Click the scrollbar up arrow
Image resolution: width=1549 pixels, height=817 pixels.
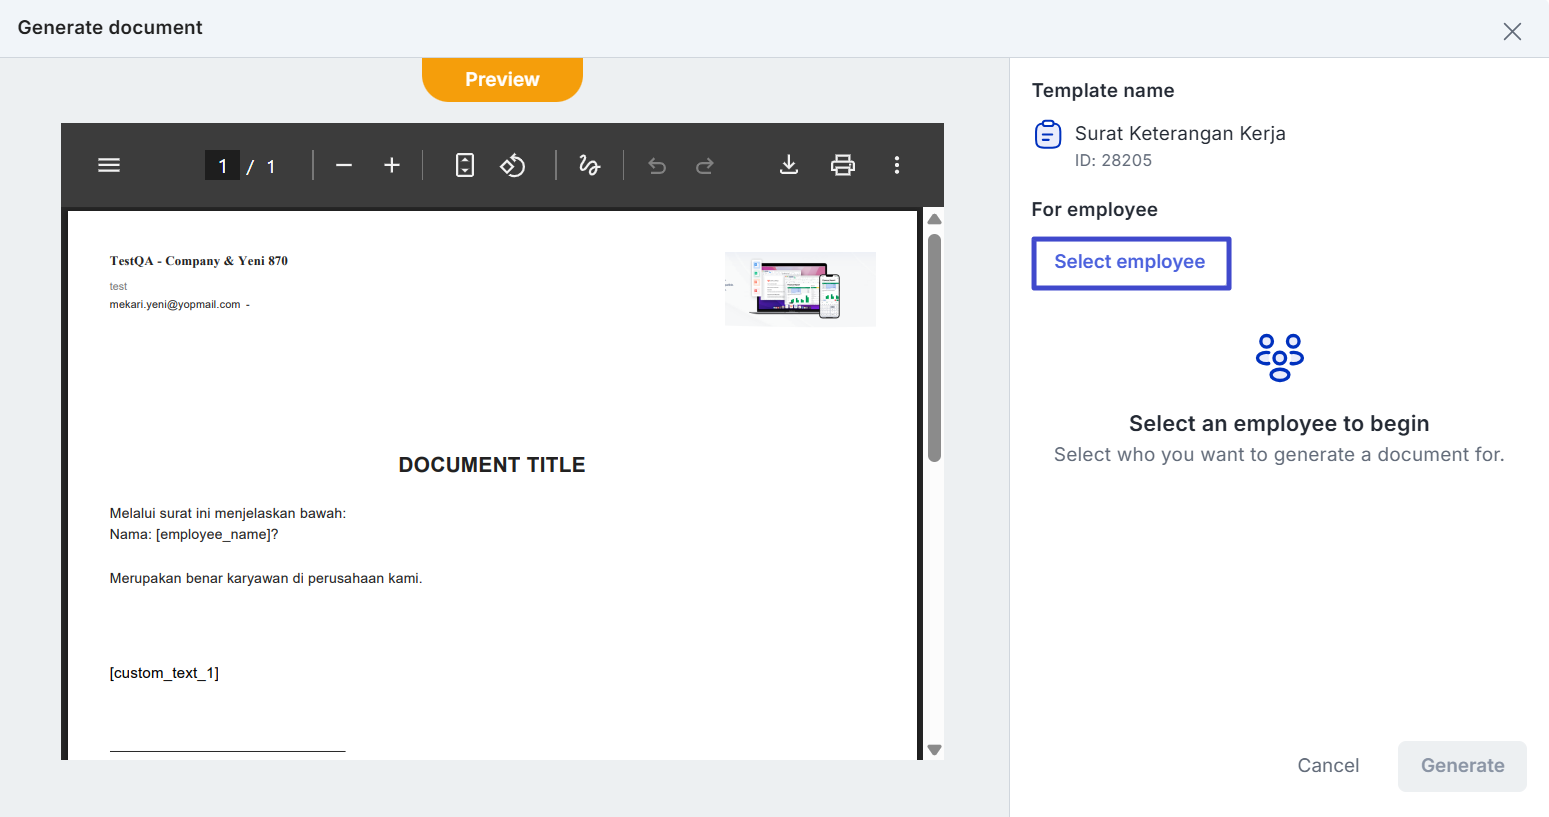[934, 220]
